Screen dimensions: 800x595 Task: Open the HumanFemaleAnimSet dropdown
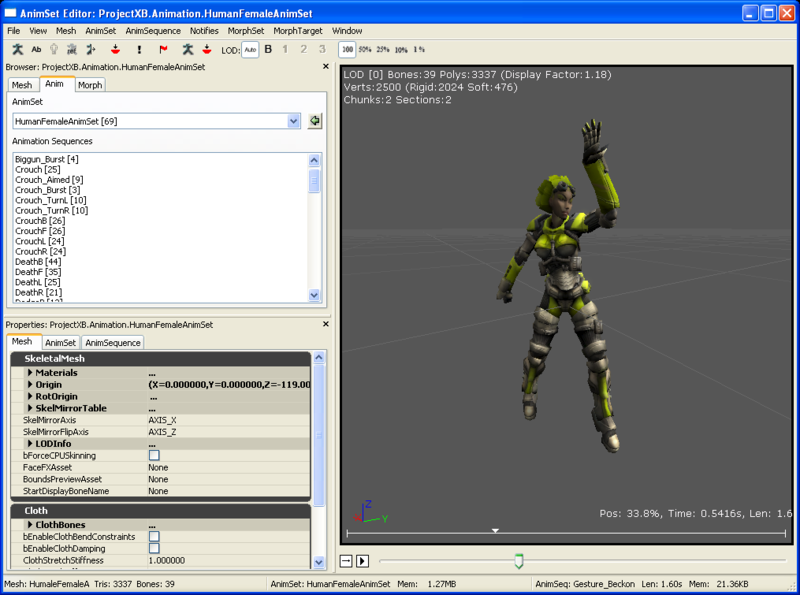click(293, 120)
